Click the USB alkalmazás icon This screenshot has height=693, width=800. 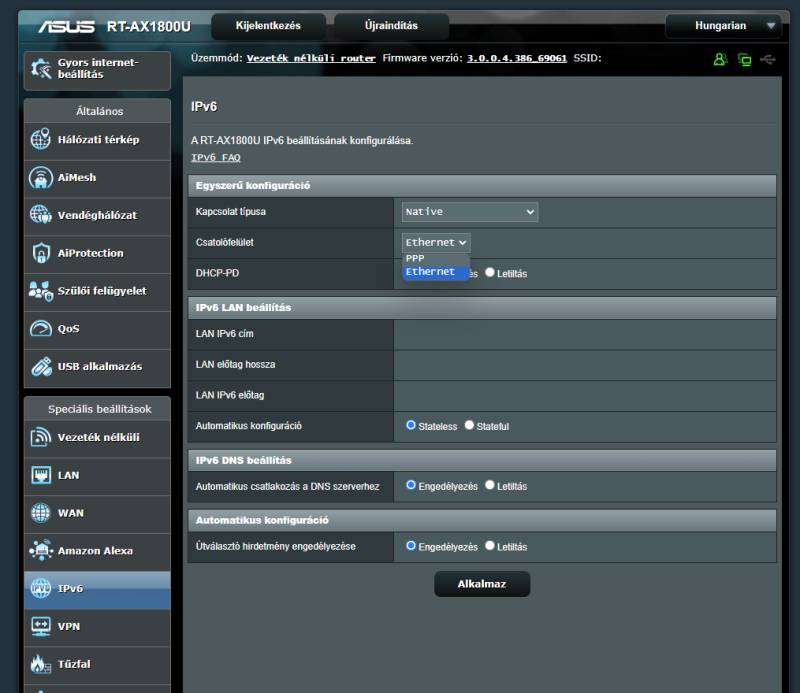tap(41, 366)
